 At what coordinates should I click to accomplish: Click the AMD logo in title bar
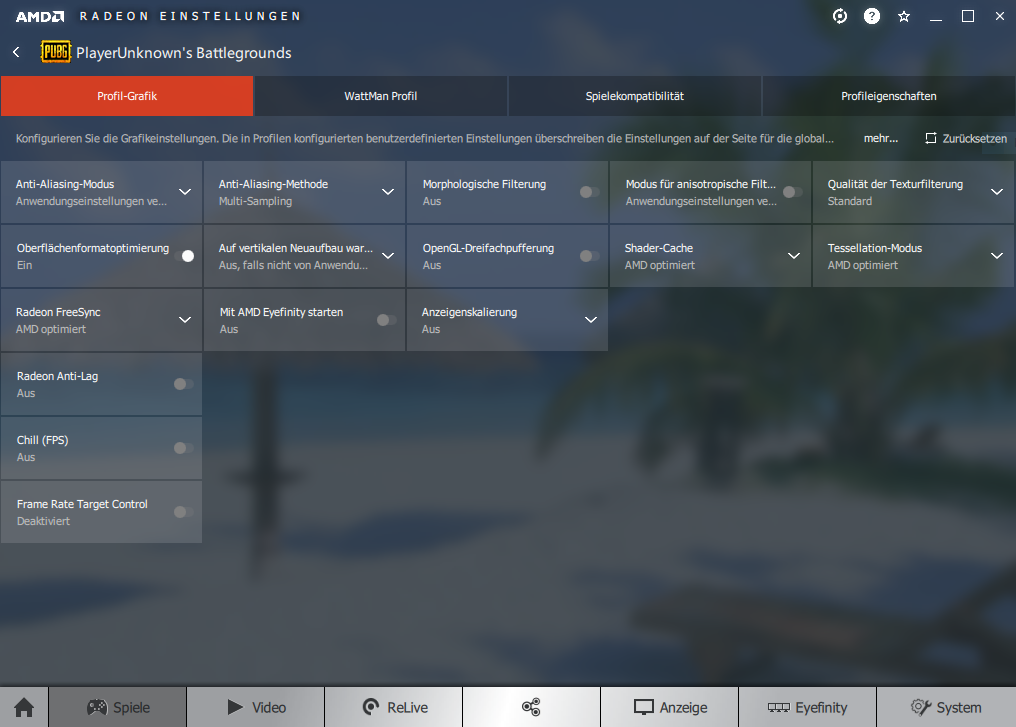tap(40, 16)
